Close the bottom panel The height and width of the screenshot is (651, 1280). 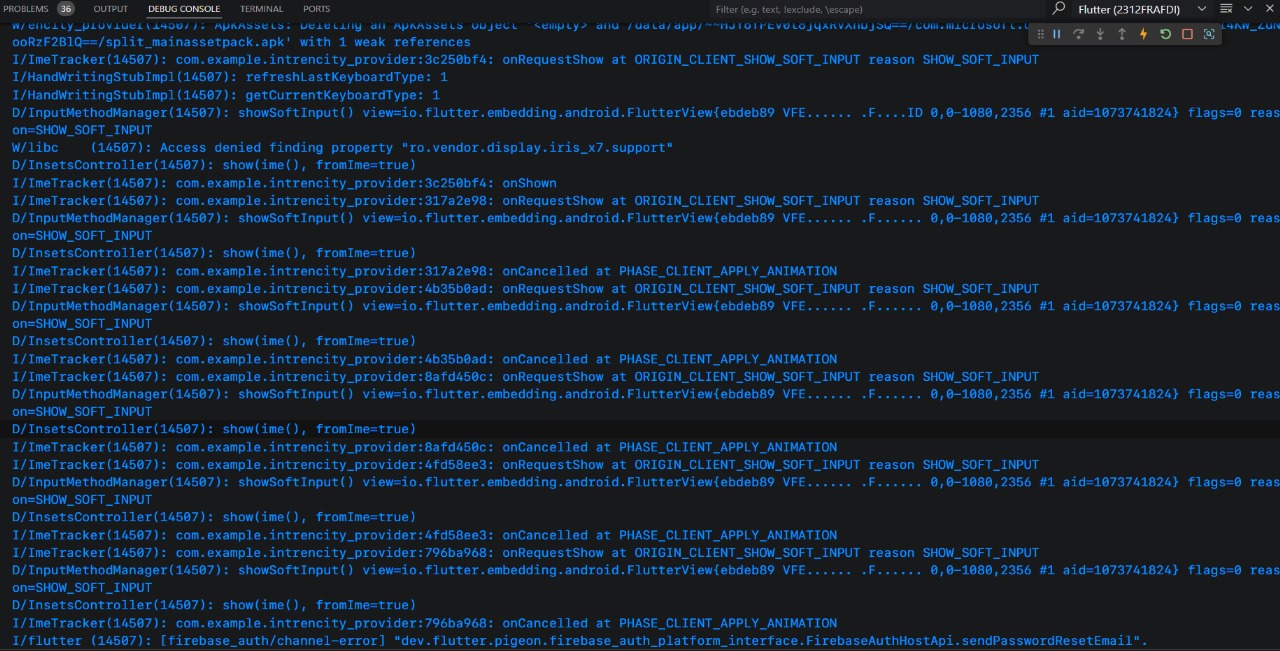point(1271,9)
